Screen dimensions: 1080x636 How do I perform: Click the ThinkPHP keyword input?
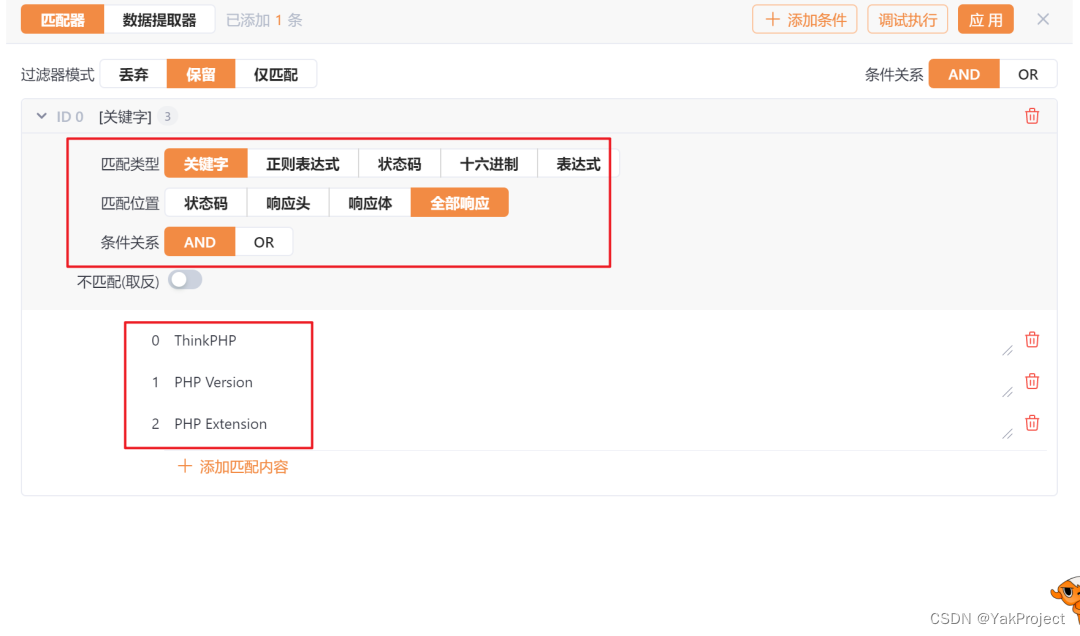point(589,340)
